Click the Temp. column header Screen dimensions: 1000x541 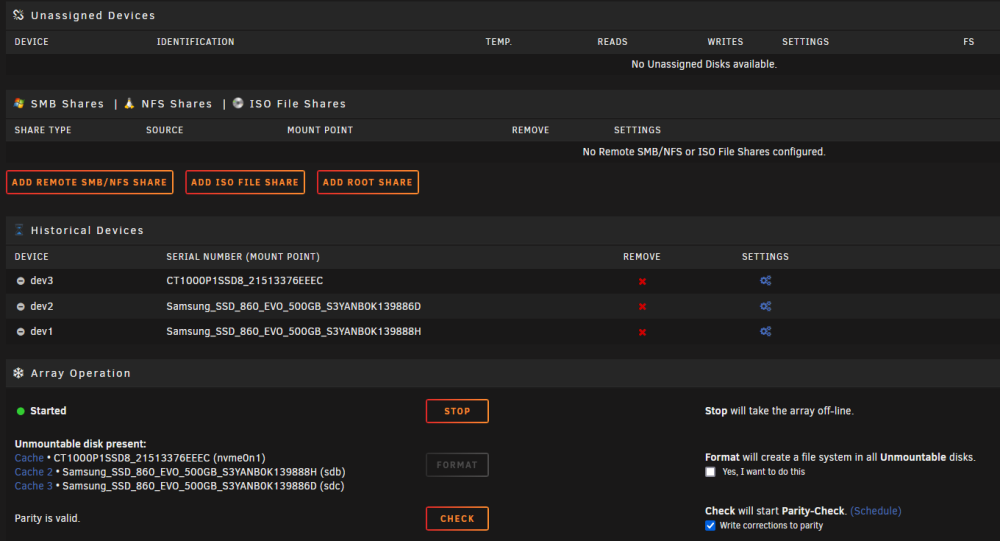coord(499,41)
